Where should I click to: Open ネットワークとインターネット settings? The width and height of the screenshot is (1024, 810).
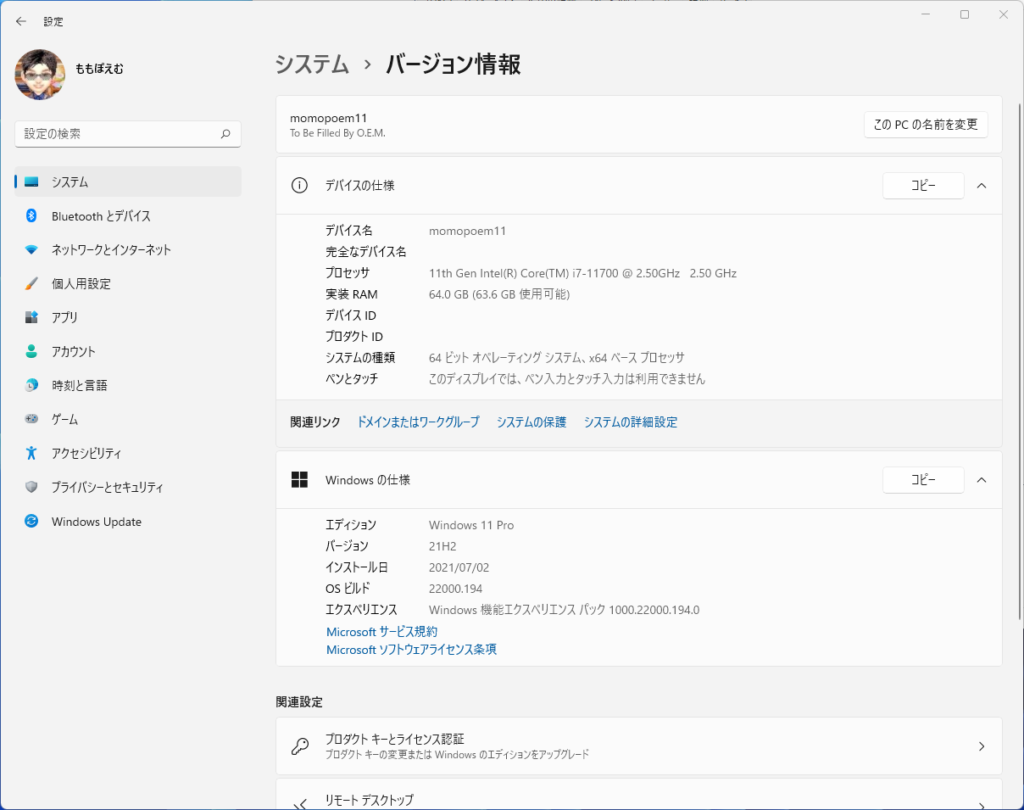[x=127, y=250]
